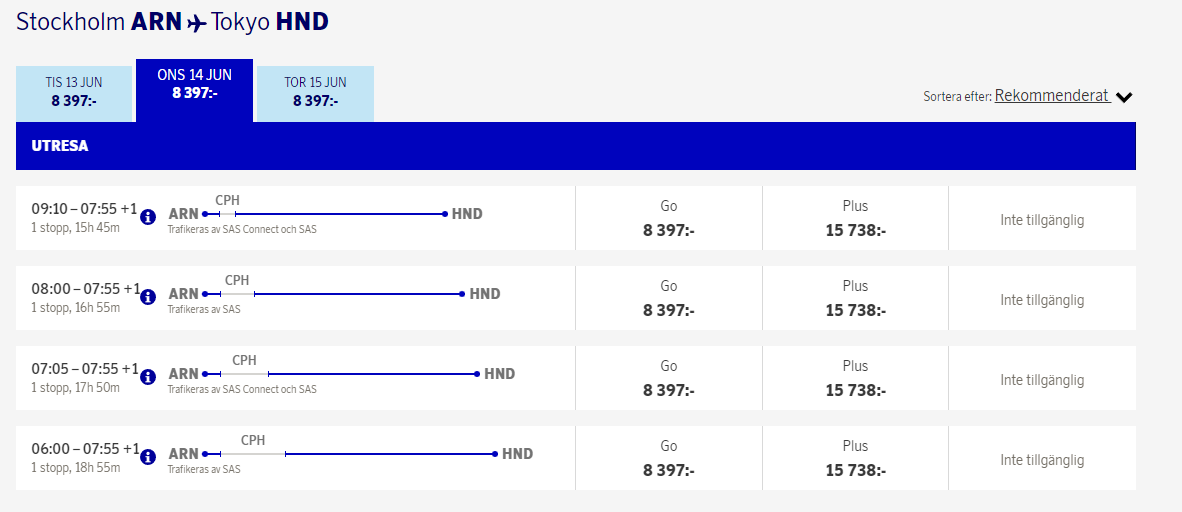The image size is (1182, 512).
Task: Switch to the TOR 15 JUN date tab
Action: [x=315, y=92]
